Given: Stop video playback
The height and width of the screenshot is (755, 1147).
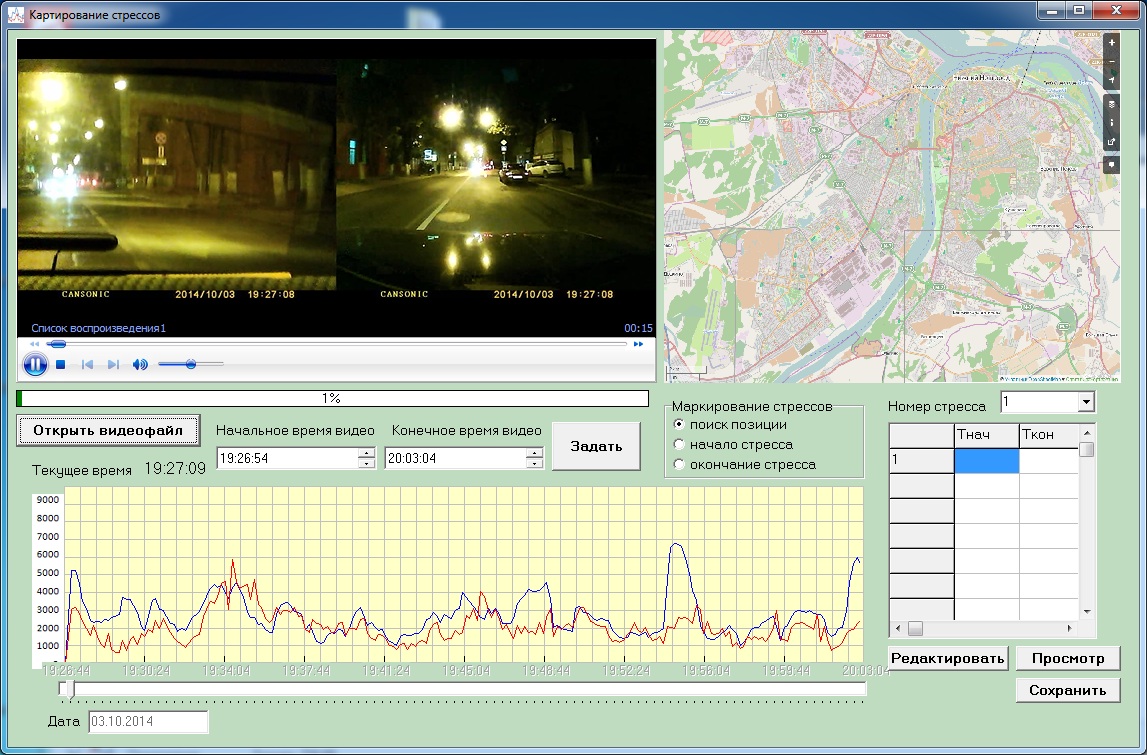Looking at the screenshot, I should (61, 365).
